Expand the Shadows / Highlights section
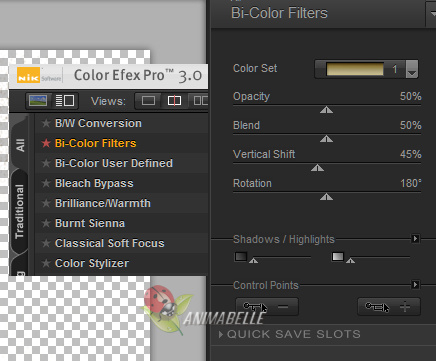436x361 pixels. coord(415,239)
